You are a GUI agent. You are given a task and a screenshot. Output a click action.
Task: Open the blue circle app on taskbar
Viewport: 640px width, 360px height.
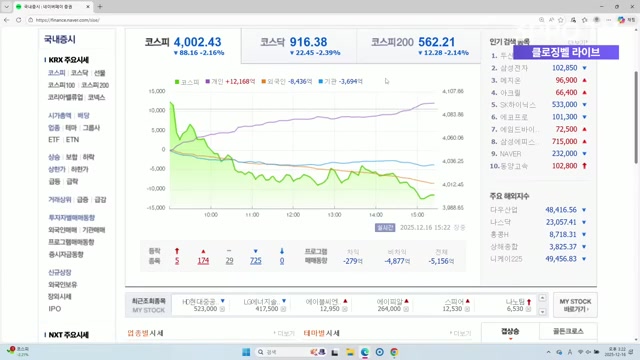click(x=379, y=352)
